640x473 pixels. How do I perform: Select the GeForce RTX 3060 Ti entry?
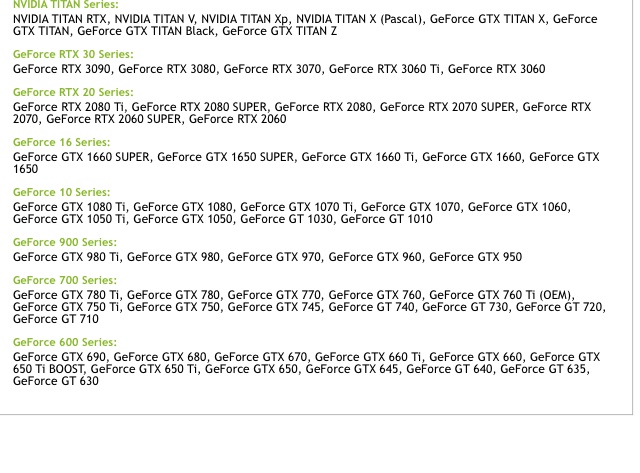(x=385, y=69)
